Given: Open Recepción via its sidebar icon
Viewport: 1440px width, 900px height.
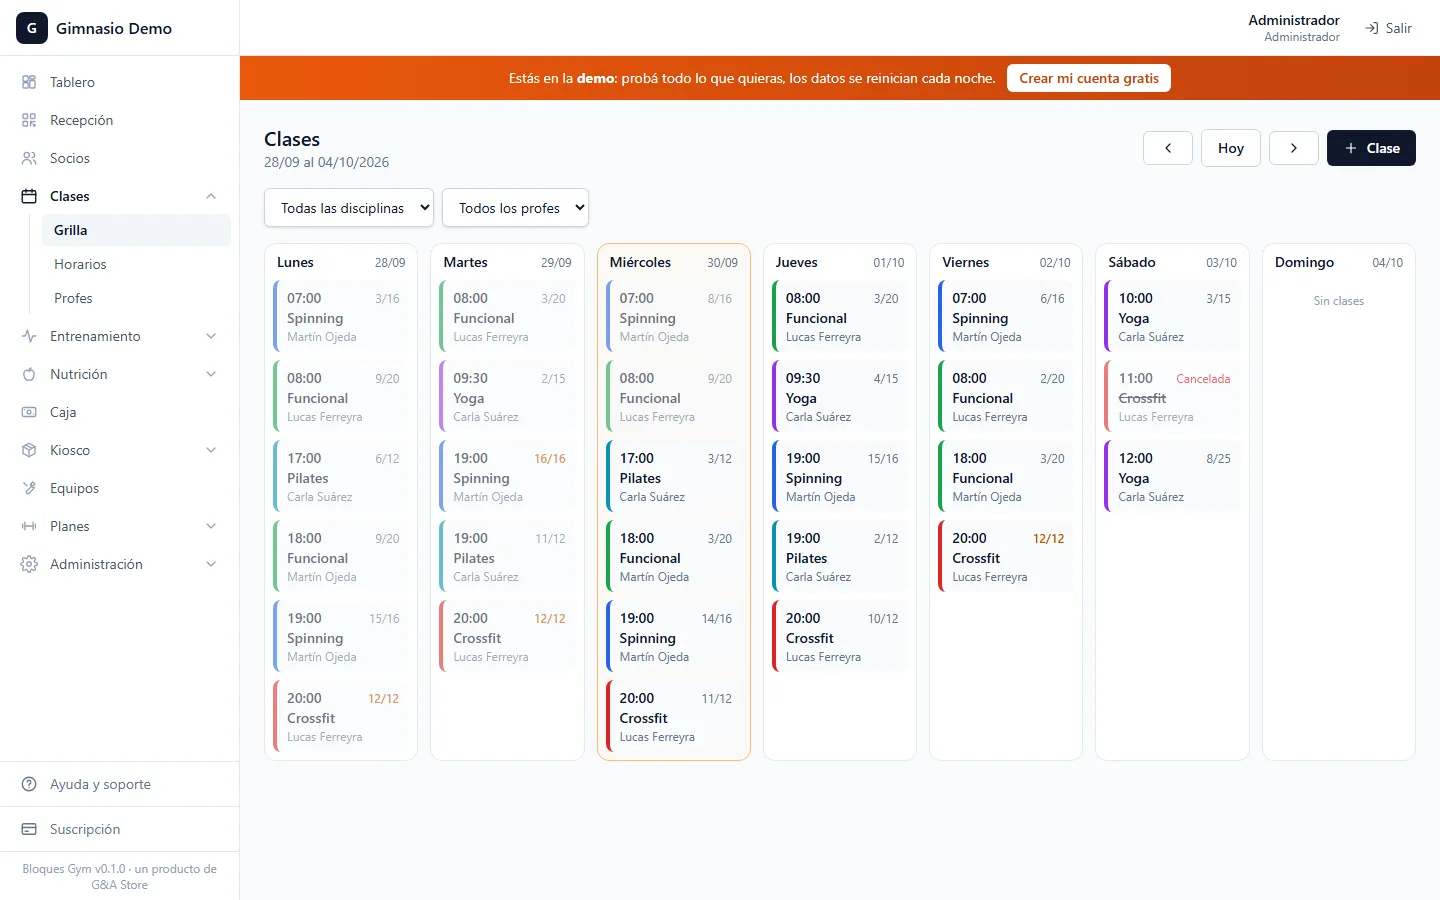Looking at the screenshot, I should [x=29, y=120].
